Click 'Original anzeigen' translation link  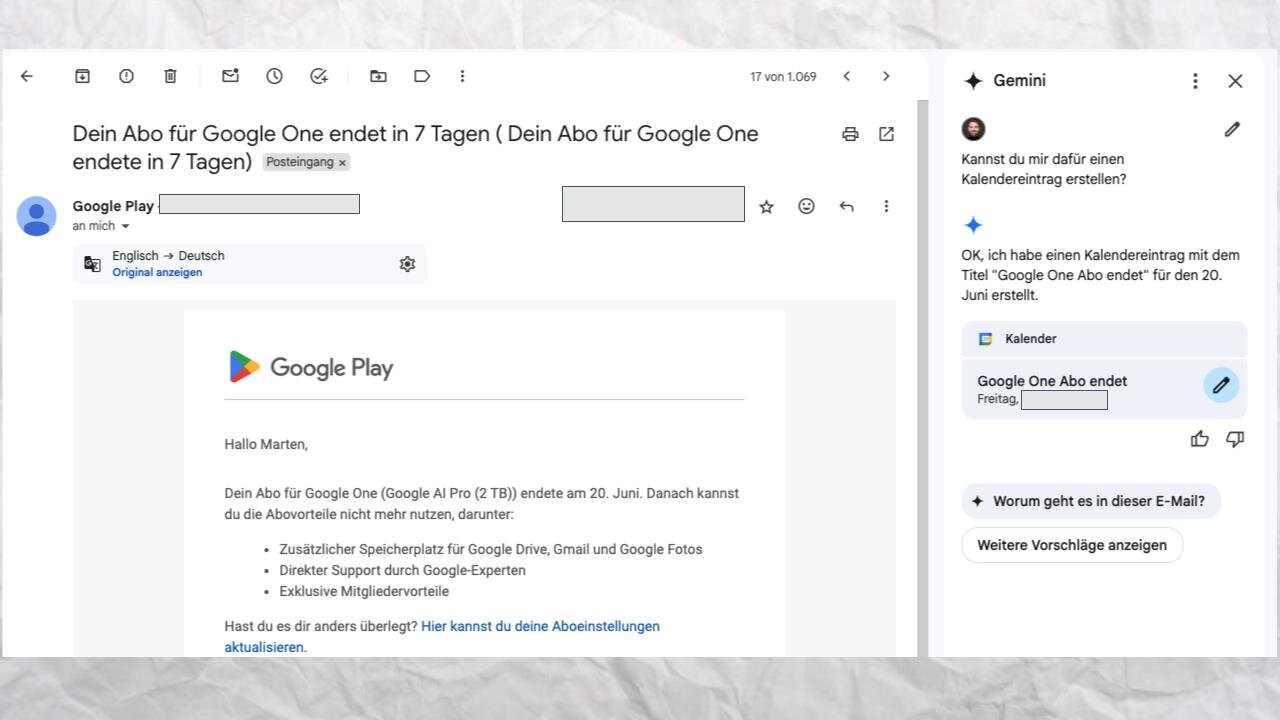[157, 272]
